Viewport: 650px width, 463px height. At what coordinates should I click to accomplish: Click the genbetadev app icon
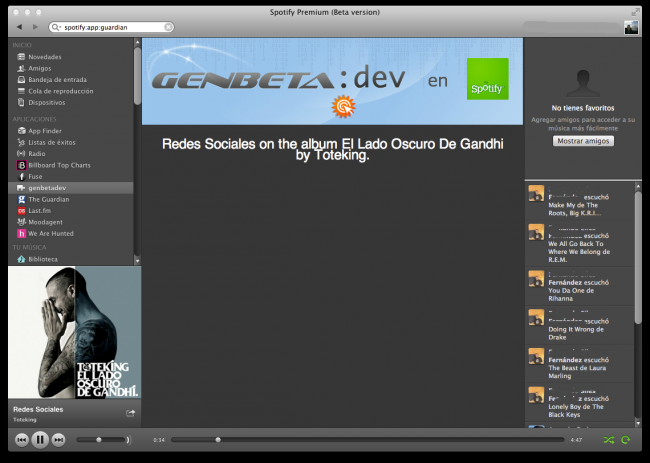(21, 188)
